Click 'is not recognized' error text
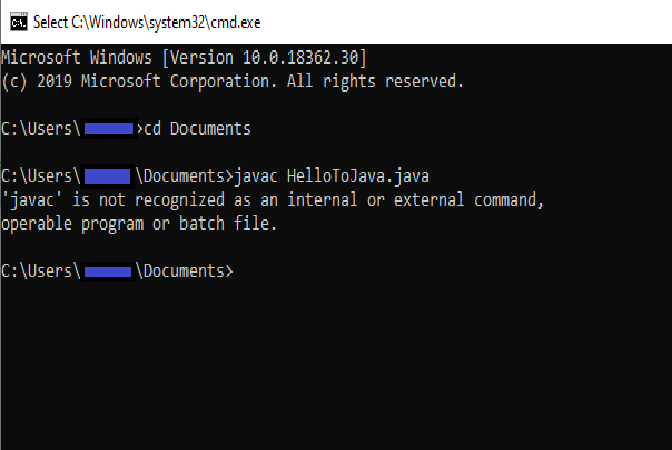Viewport: 672px width, 450px height. tap(148, 200)
